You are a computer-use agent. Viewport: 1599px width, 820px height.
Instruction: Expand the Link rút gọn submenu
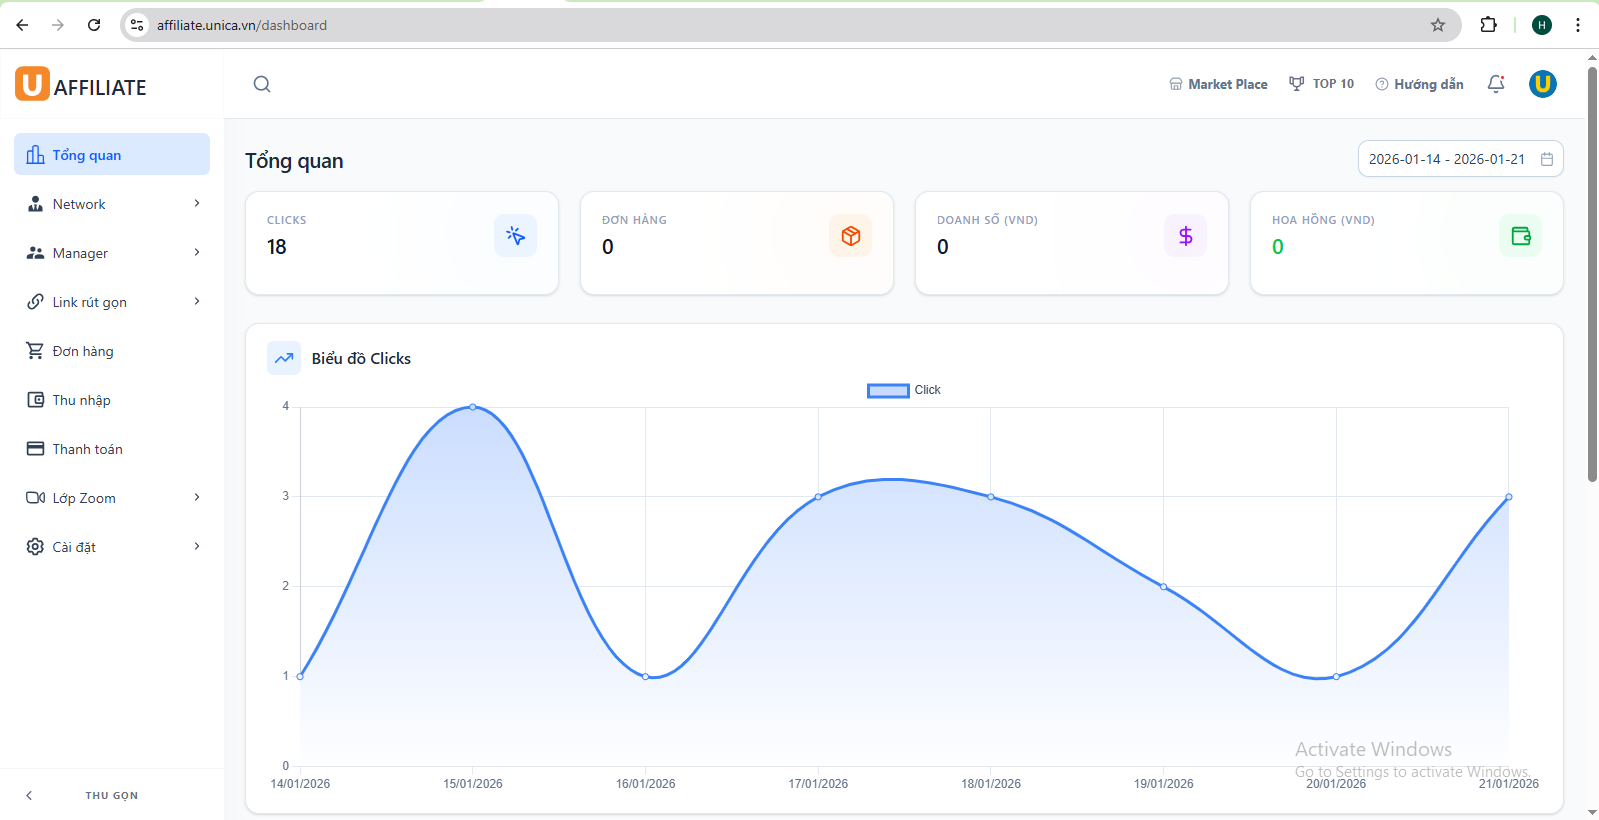[112, 302]
